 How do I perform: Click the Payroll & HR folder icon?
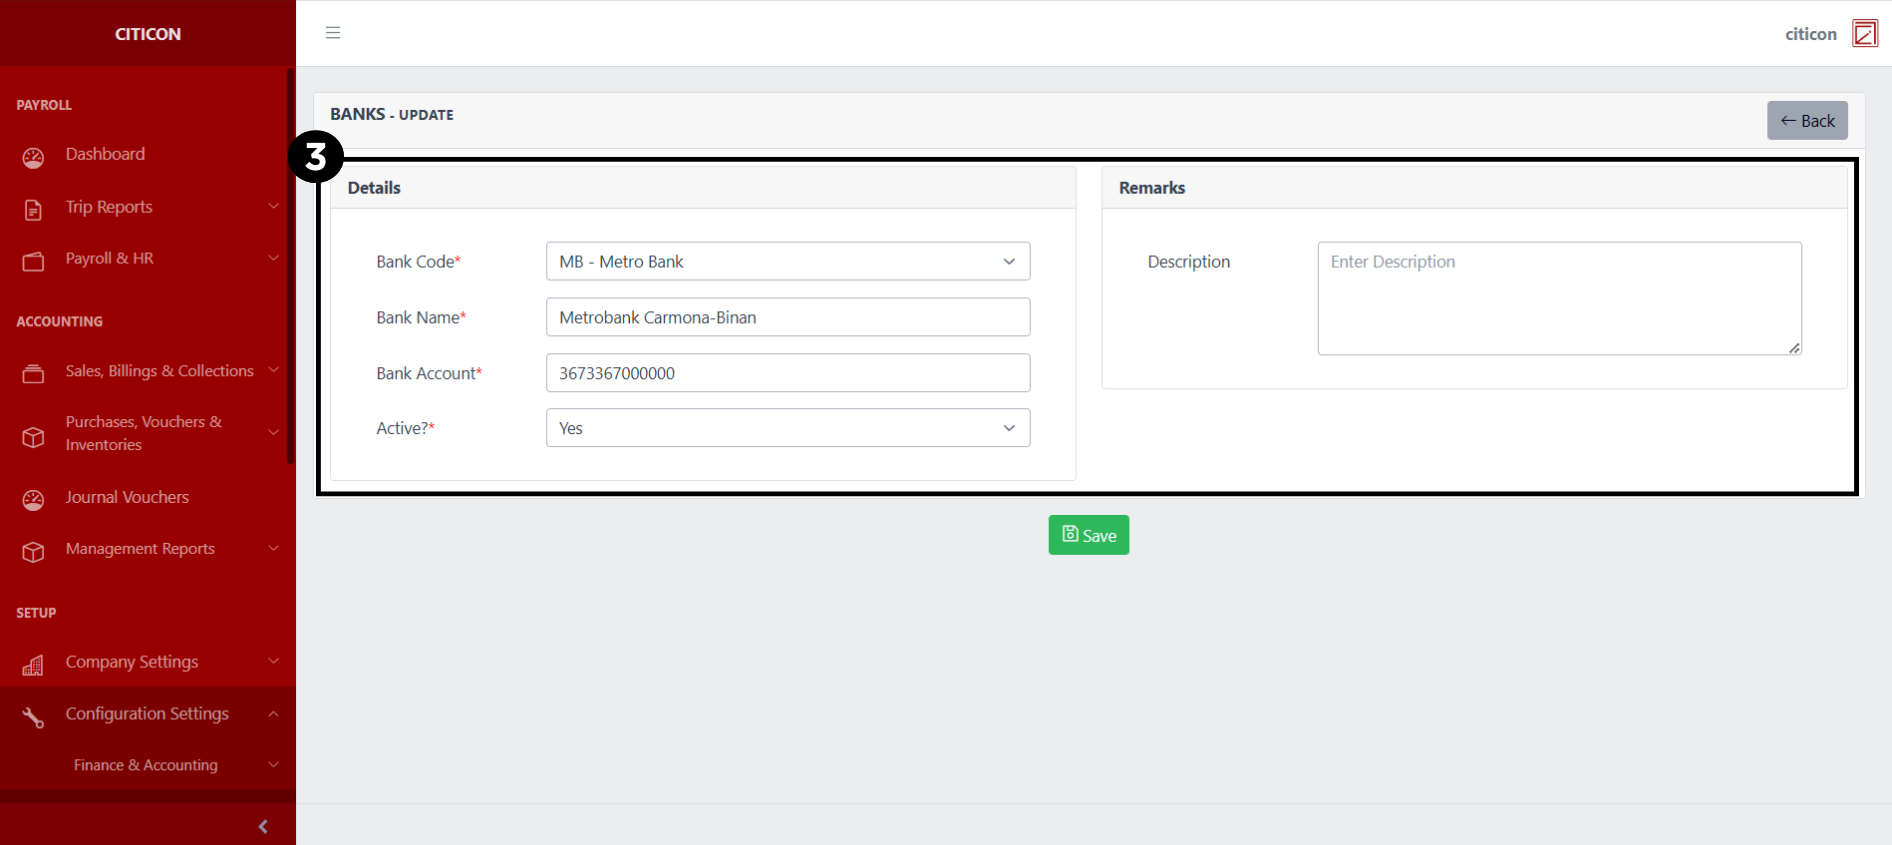(33, 261)
